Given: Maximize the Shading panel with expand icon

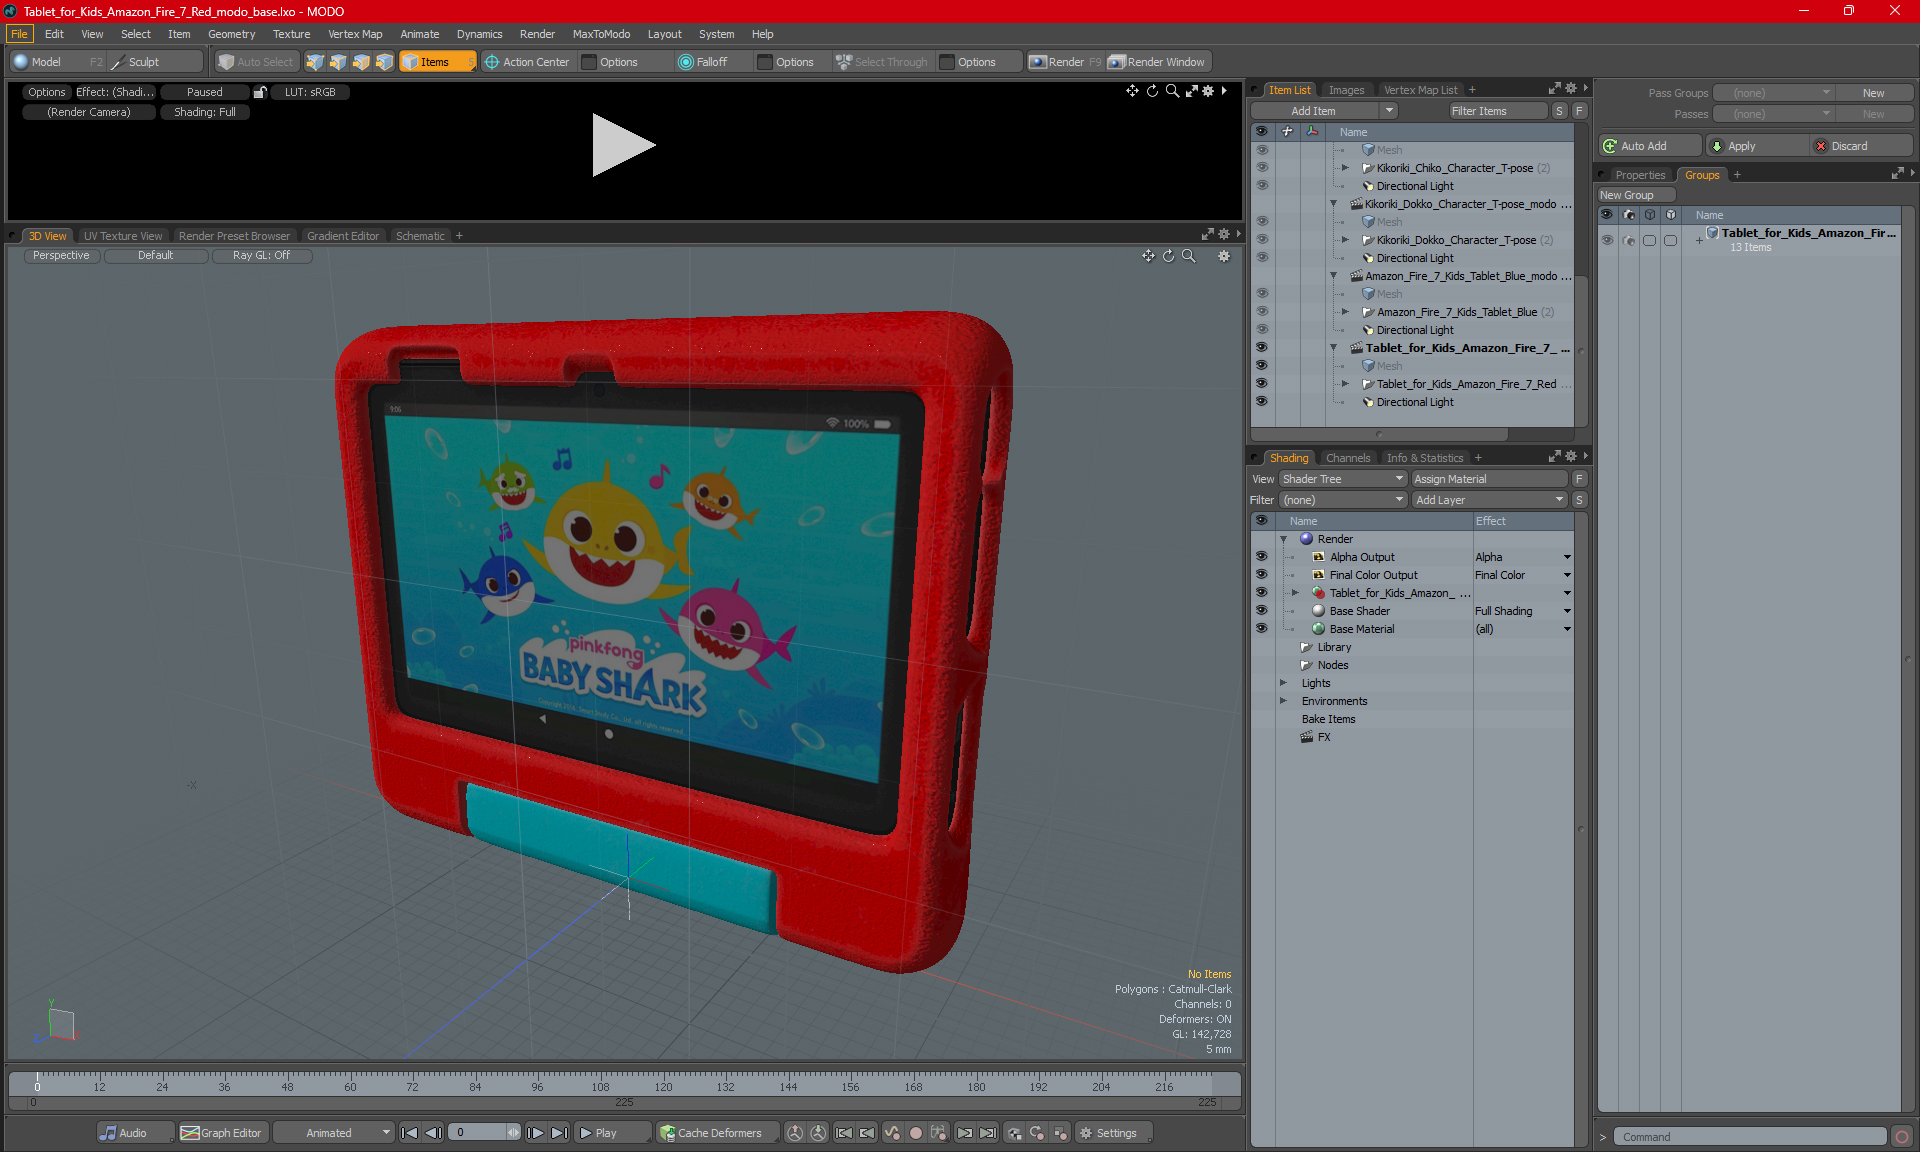Looking at the screenshot, I should click(x=1555, y=457).
